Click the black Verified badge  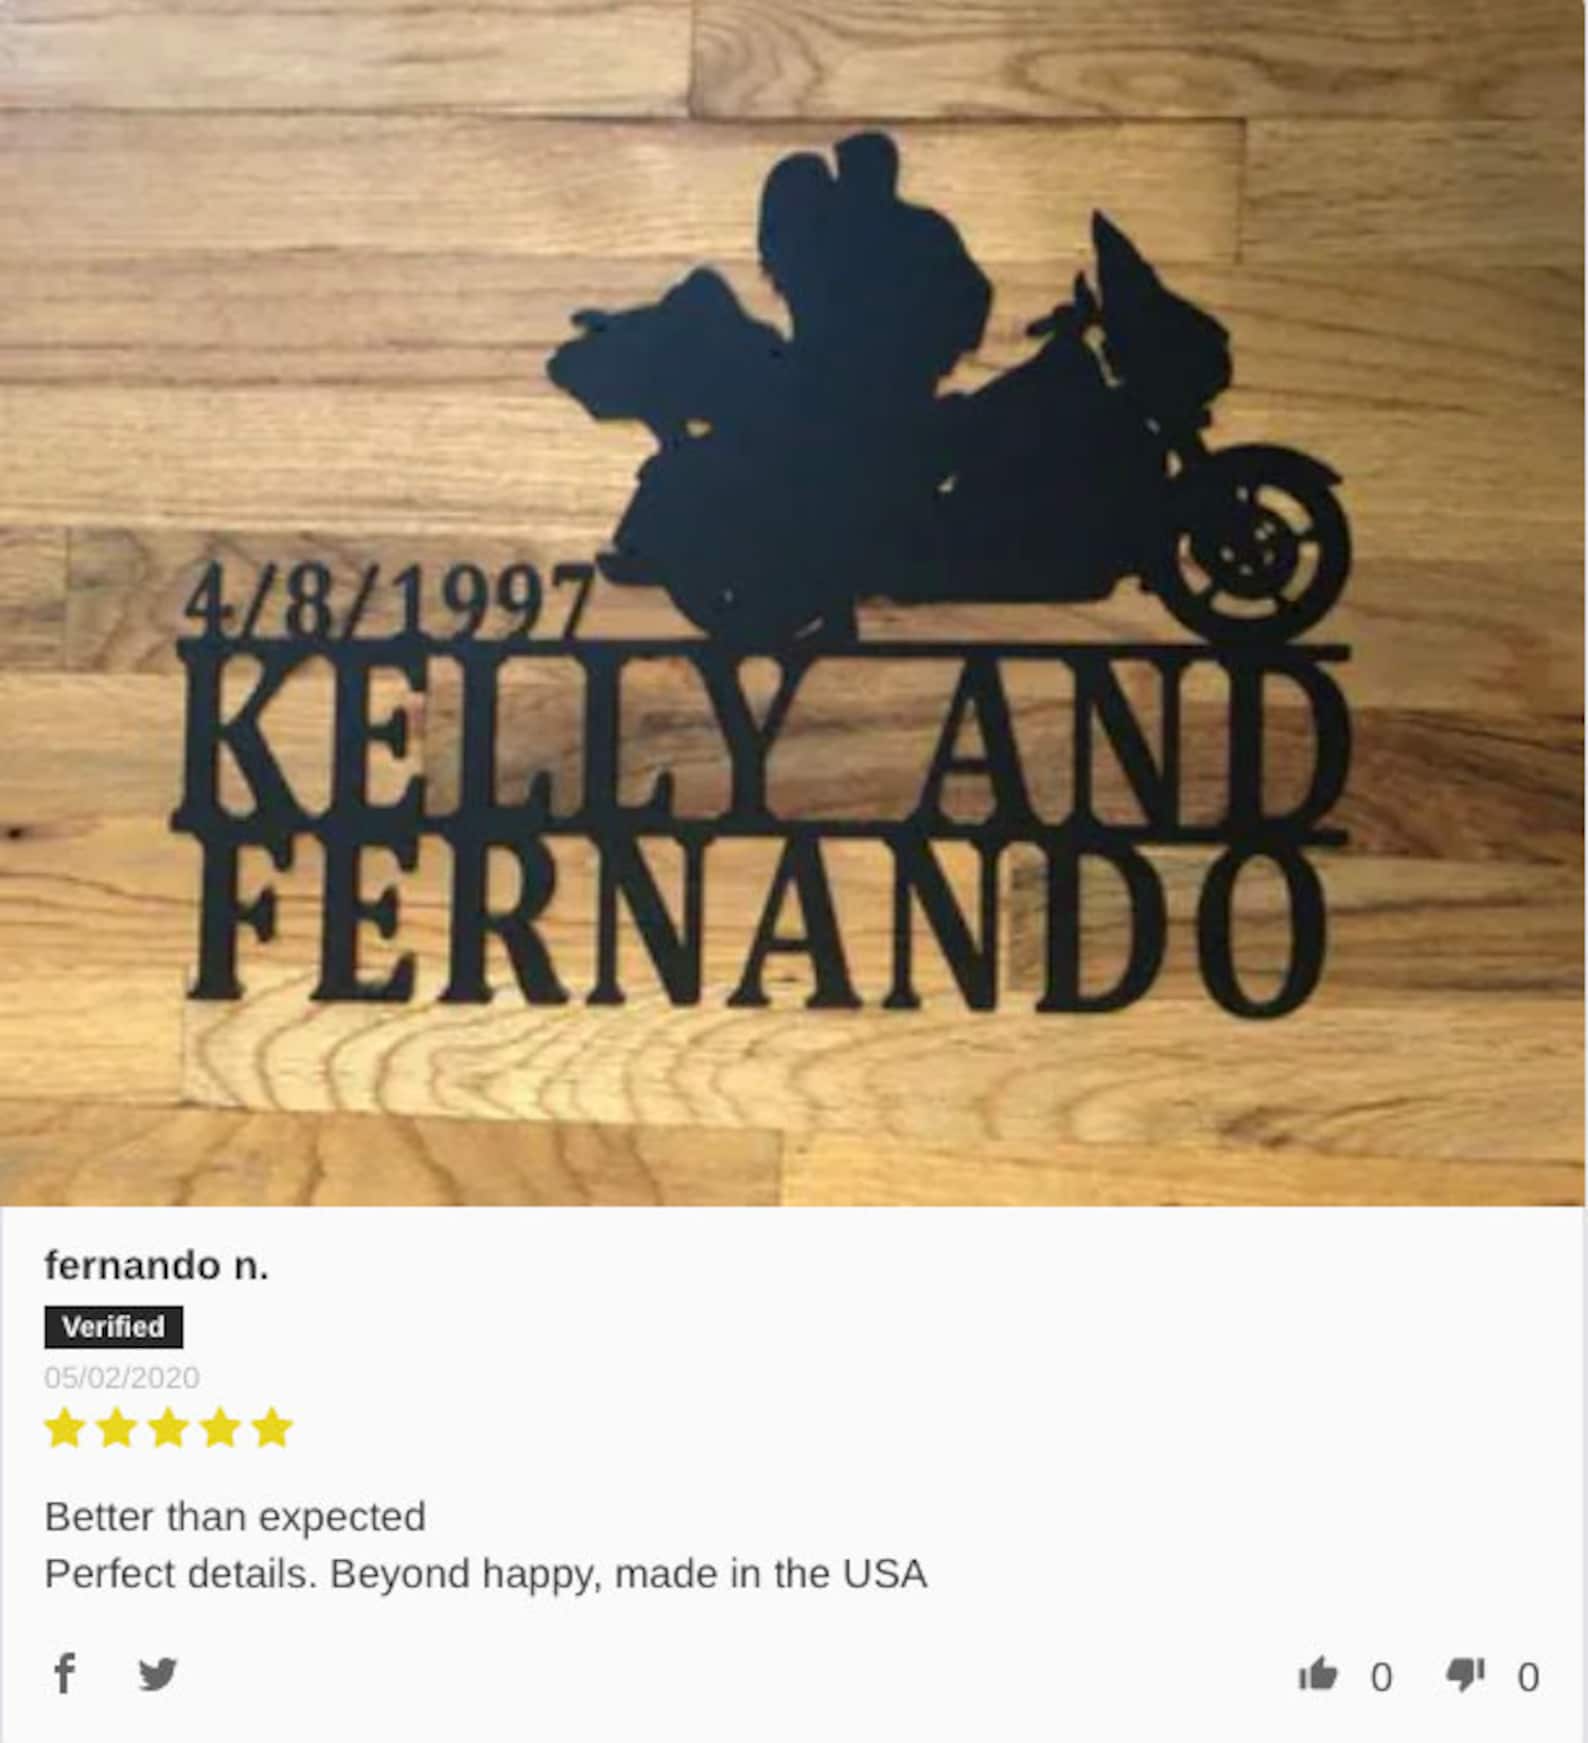pos(113,1327)
